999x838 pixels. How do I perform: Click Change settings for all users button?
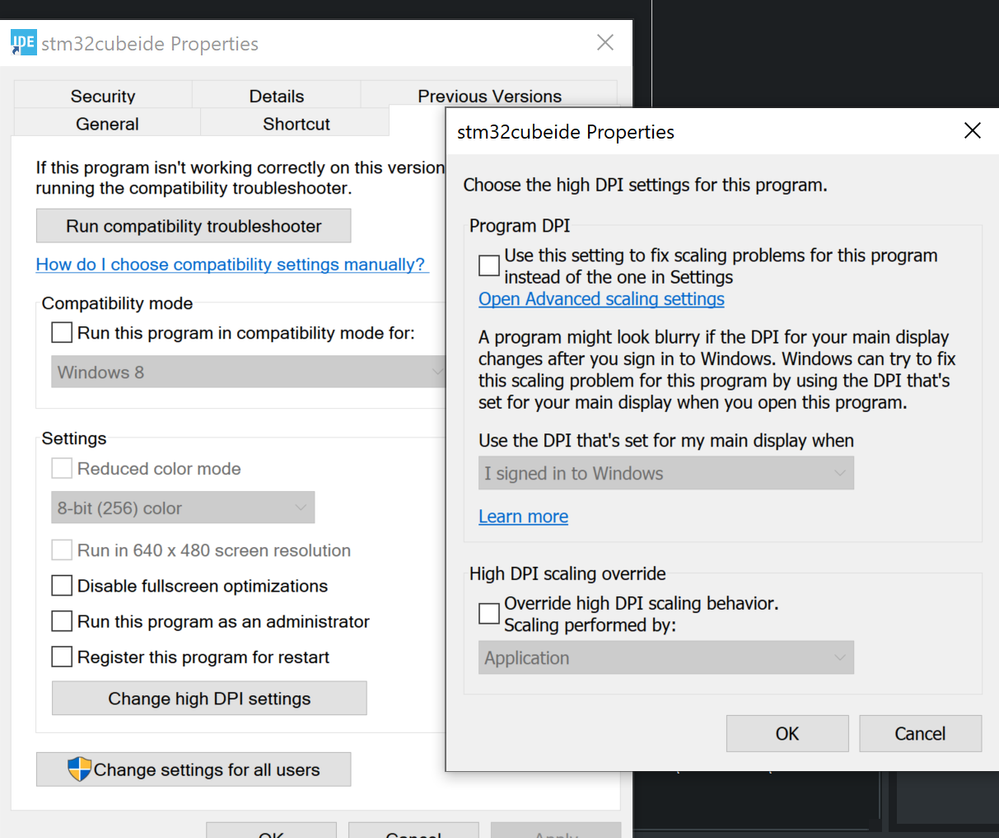[194, 769]
